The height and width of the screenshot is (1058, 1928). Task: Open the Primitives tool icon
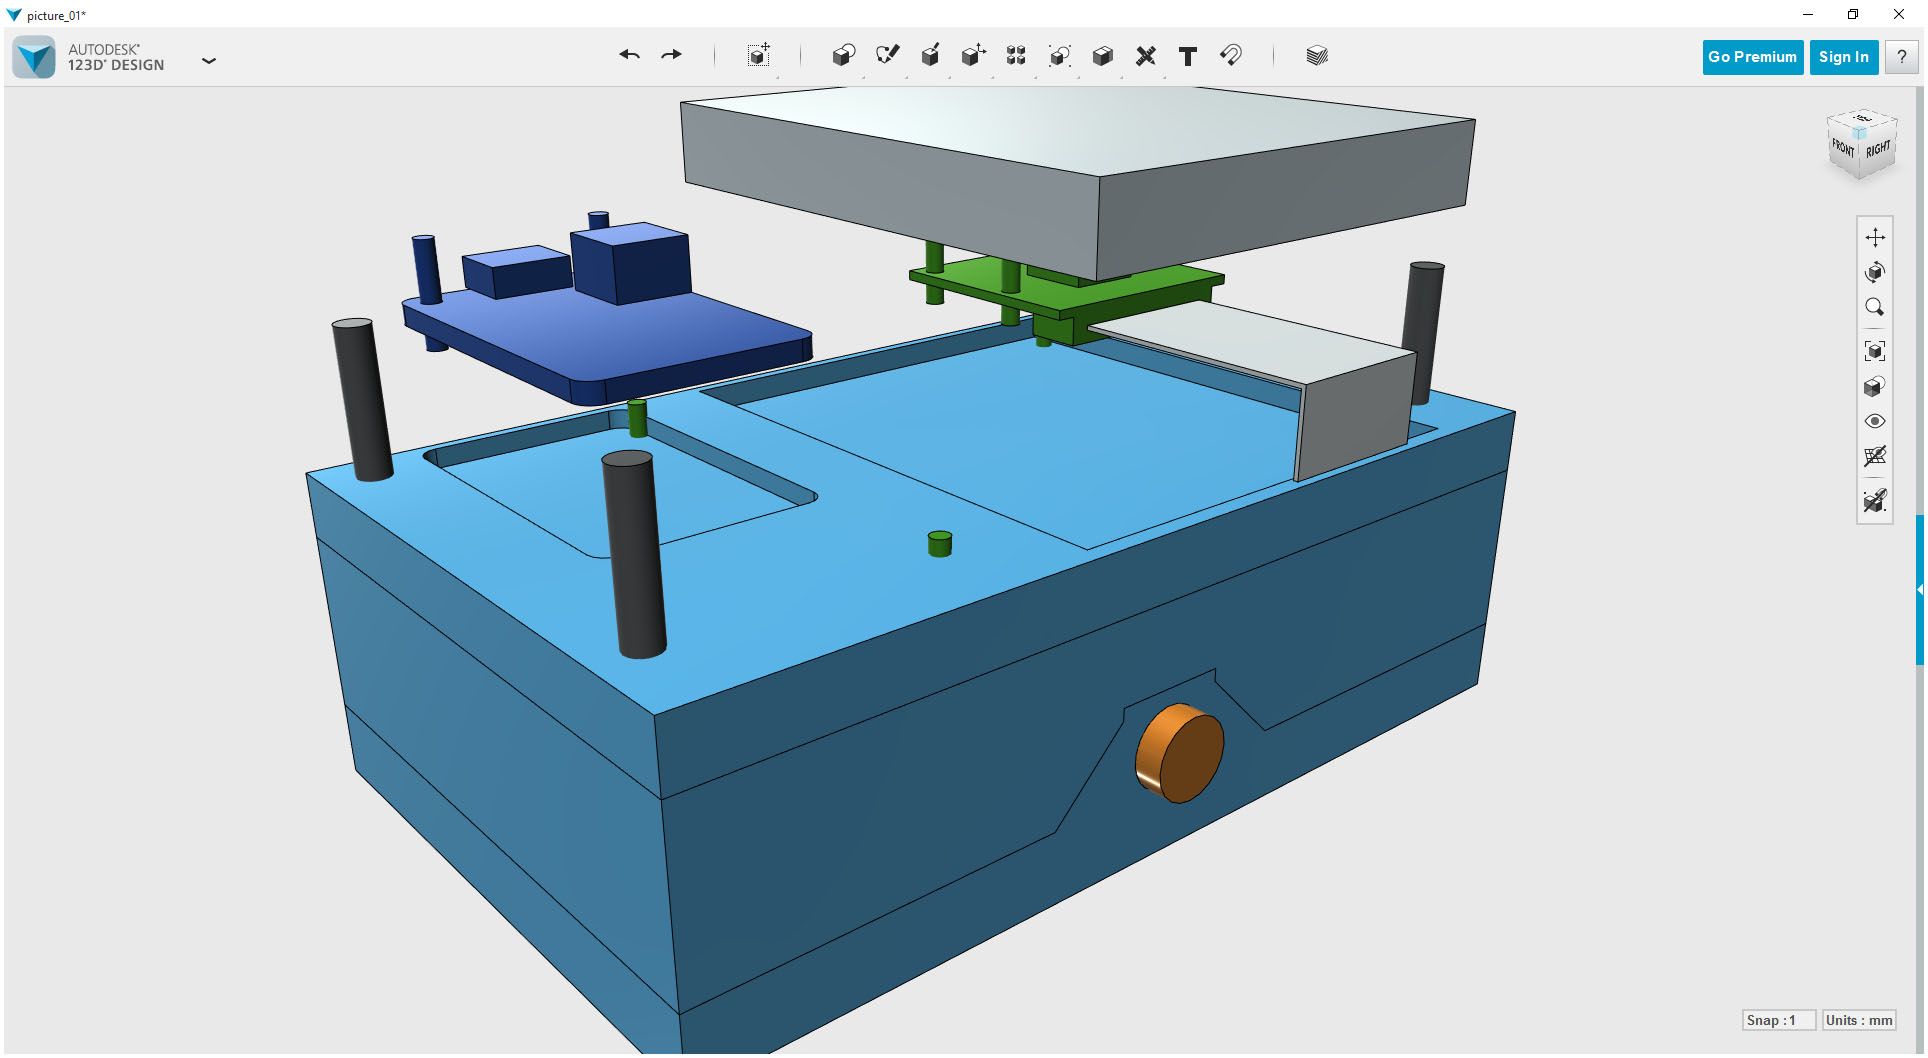click(843, 56)
